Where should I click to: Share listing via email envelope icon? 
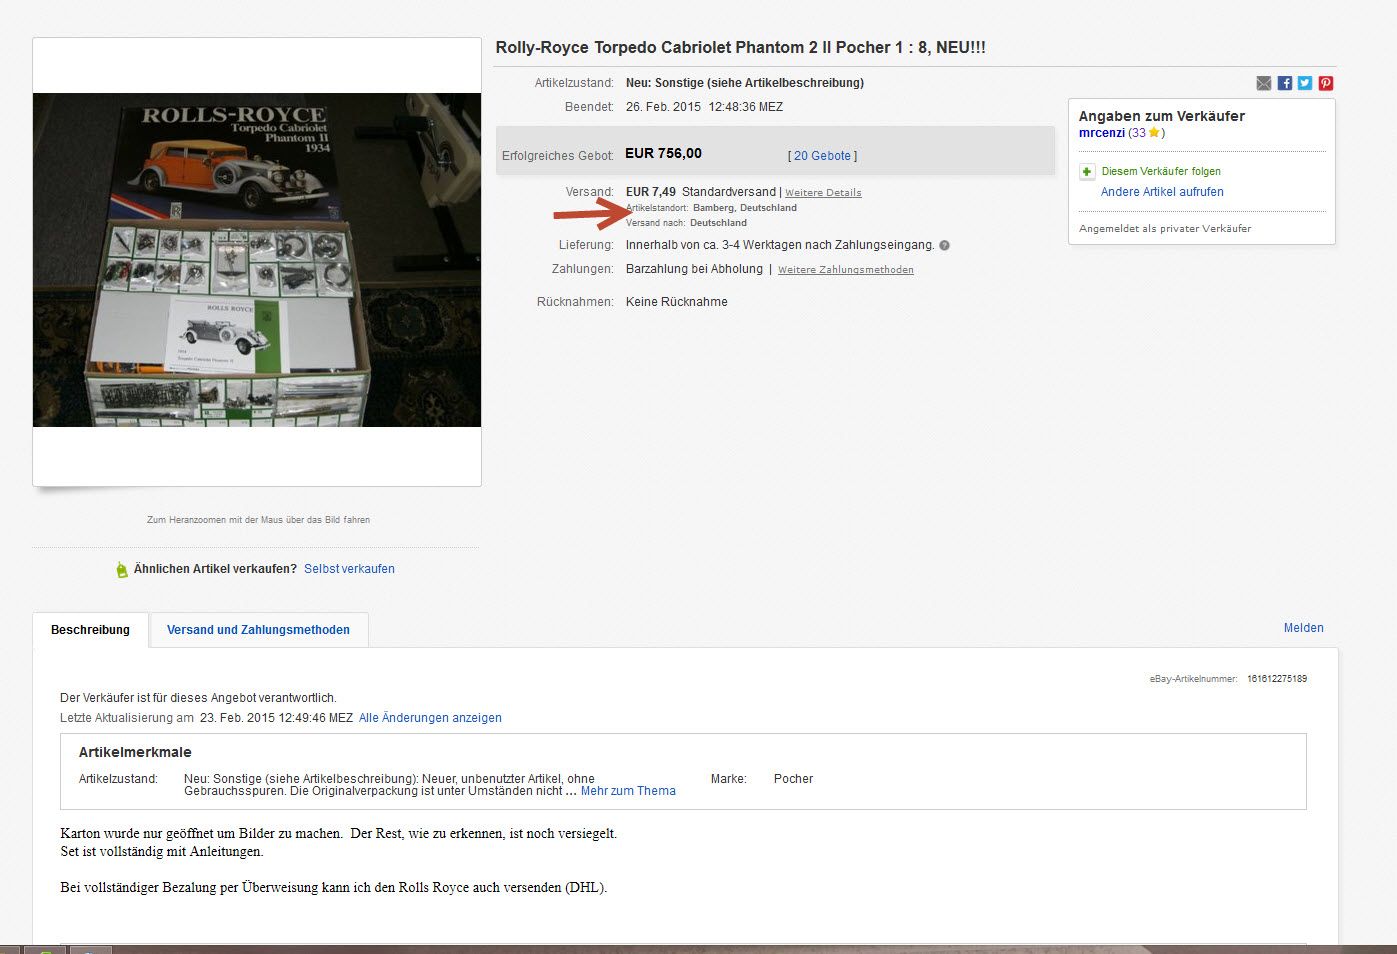(x=1264, y=83)
